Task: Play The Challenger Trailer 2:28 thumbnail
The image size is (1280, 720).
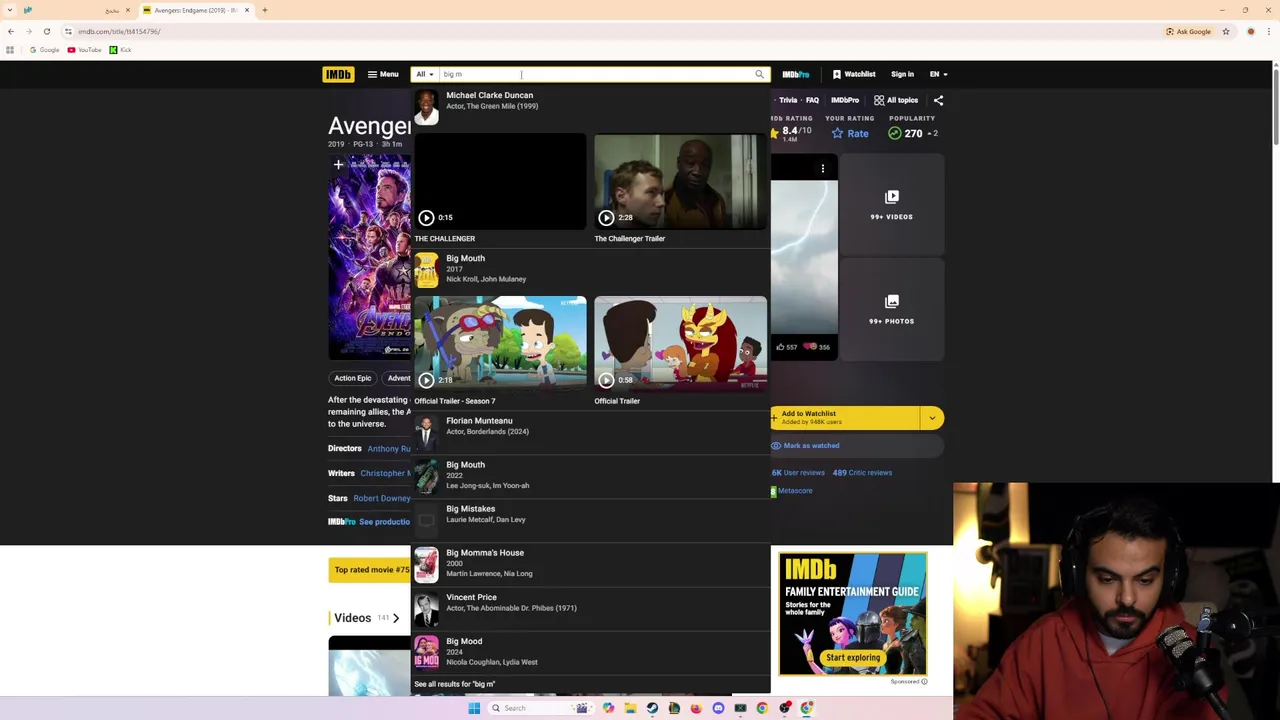Action: click(680, 181)
